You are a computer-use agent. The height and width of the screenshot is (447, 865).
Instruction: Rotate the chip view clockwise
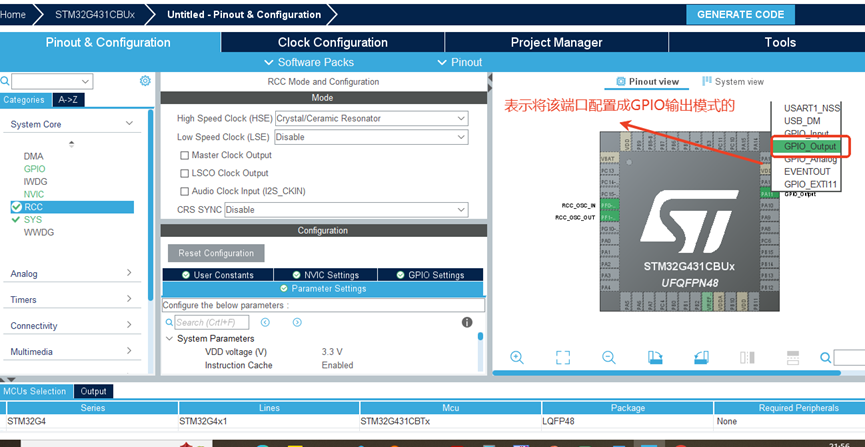655,358
